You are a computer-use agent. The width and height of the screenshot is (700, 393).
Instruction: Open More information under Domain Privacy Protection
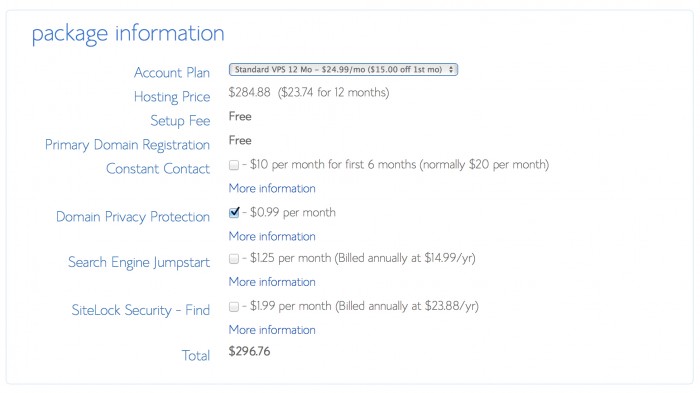point(272,236)
